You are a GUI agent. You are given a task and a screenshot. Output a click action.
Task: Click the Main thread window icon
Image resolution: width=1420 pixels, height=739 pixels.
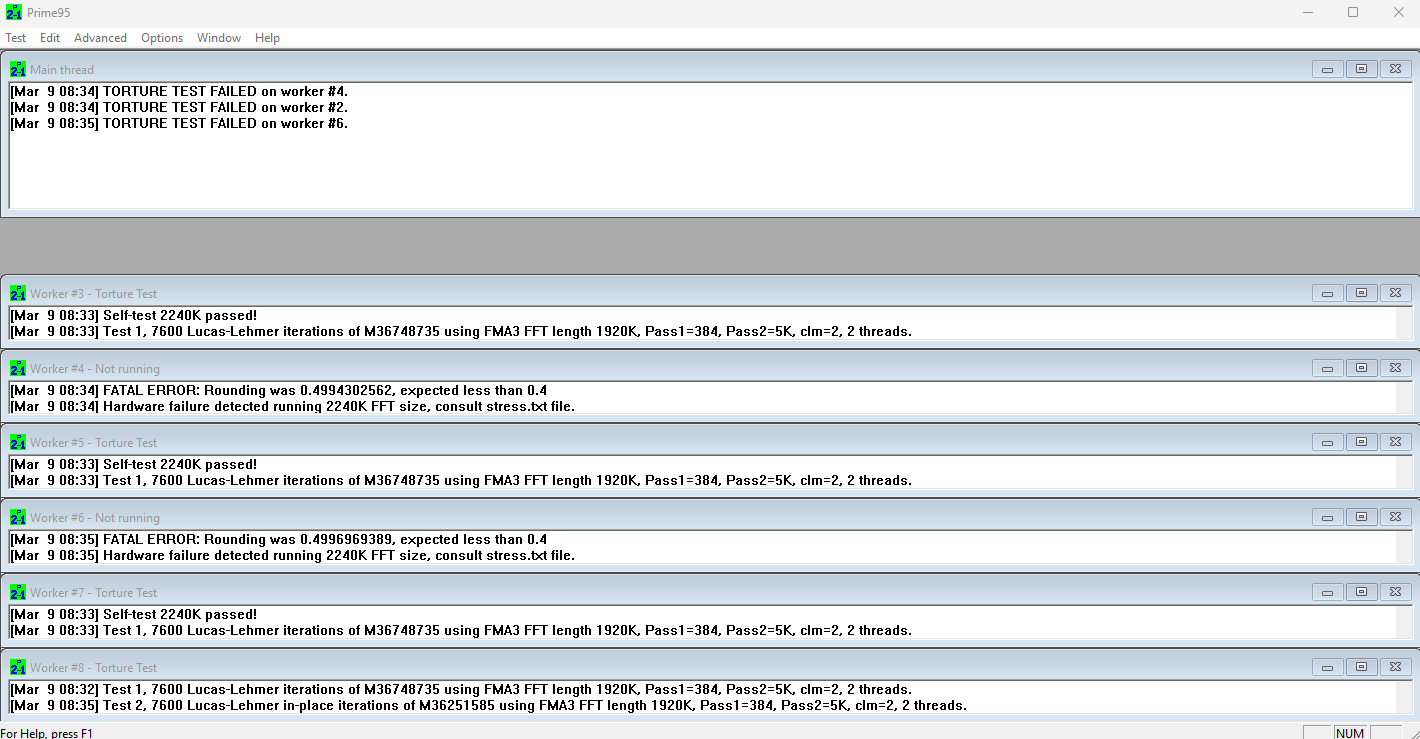[18, 69]
